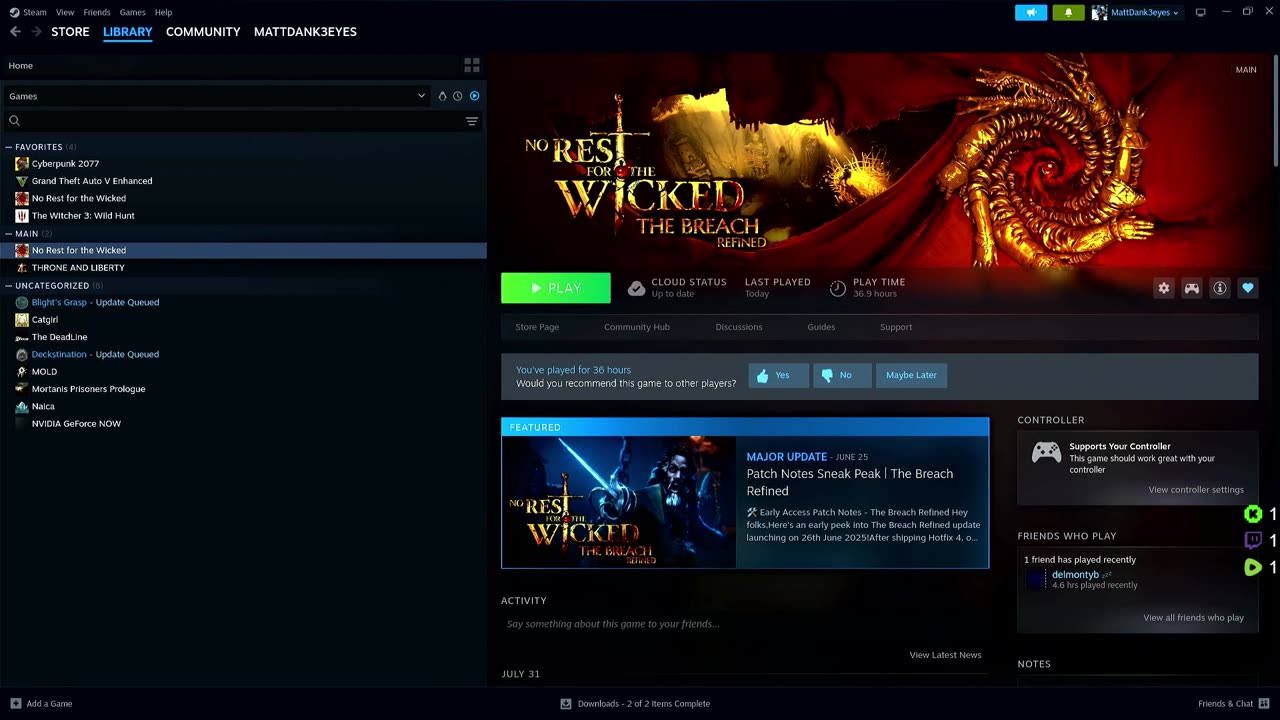Open the MattDank3eyes account dropdown
The image size is (1280, 720).
(1135, 12)
